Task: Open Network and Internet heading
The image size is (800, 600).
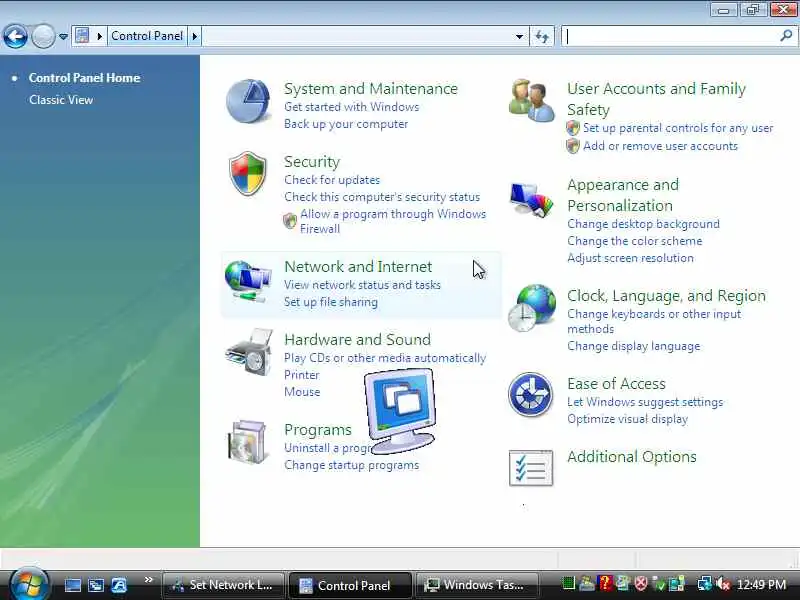Action: click(358, 267)
